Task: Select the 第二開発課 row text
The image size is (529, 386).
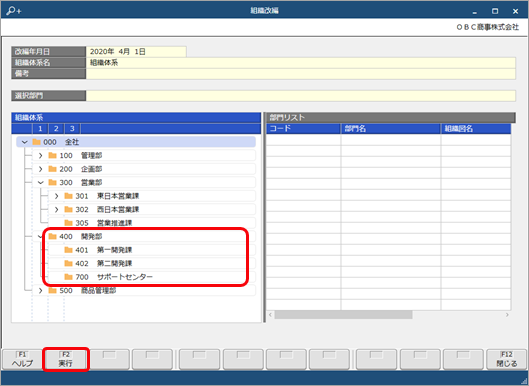Action: pos(115,264)
